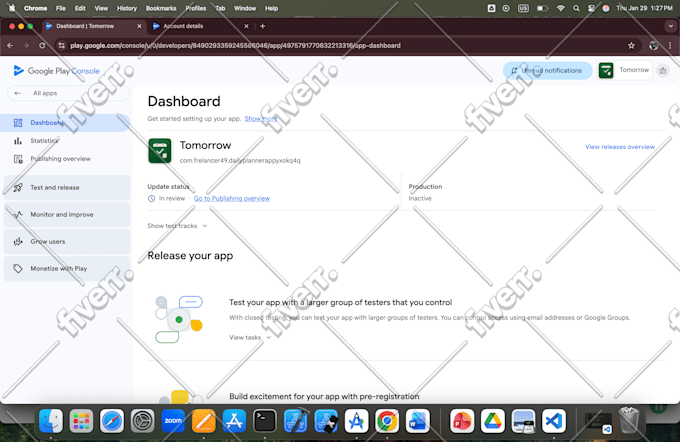The height and width of the screenshot is (442, 680).
Task: Open Terminal from the dock
Action: (x=265, y=421)
